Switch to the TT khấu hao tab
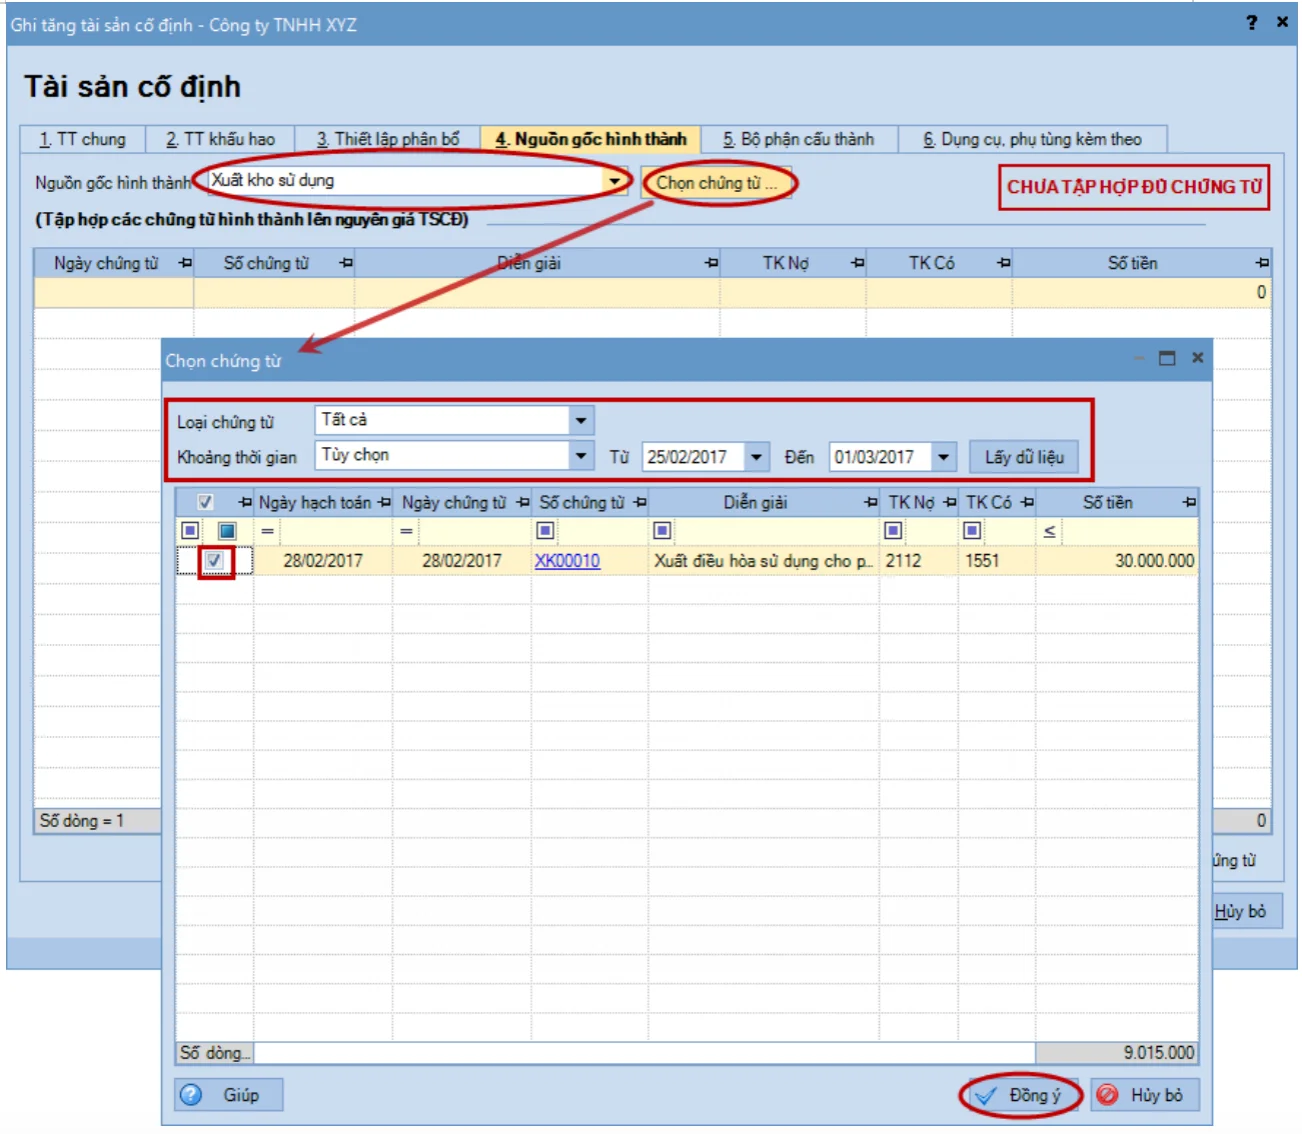The image size is (1302, 1134). [x=220, y=139]
